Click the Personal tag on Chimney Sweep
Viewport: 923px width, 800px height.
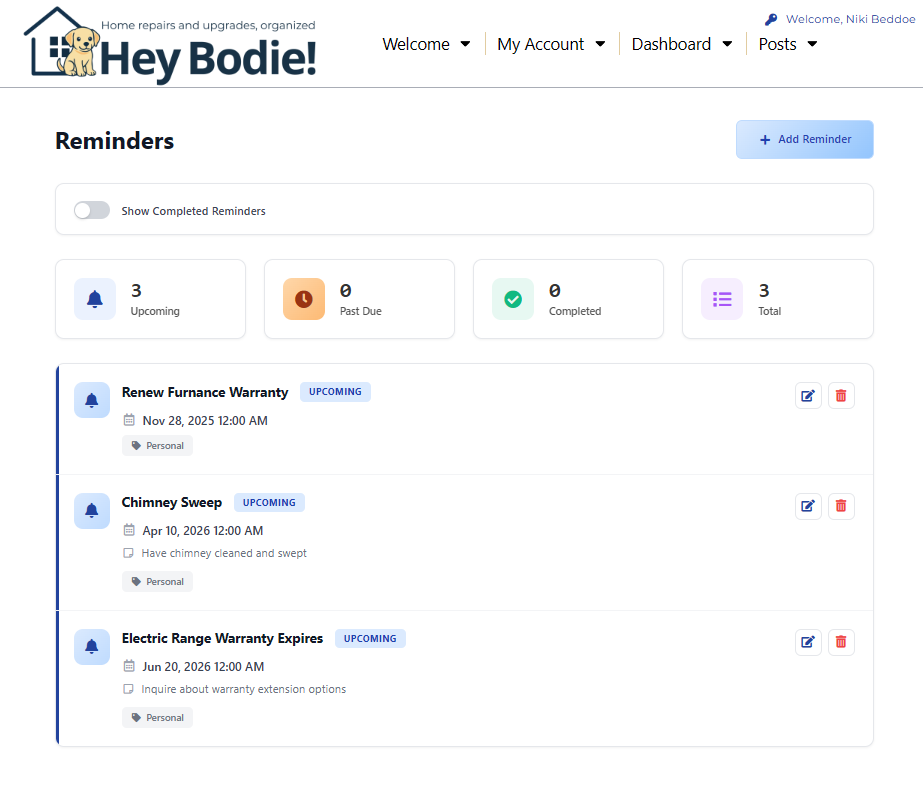tap(157, 581)
